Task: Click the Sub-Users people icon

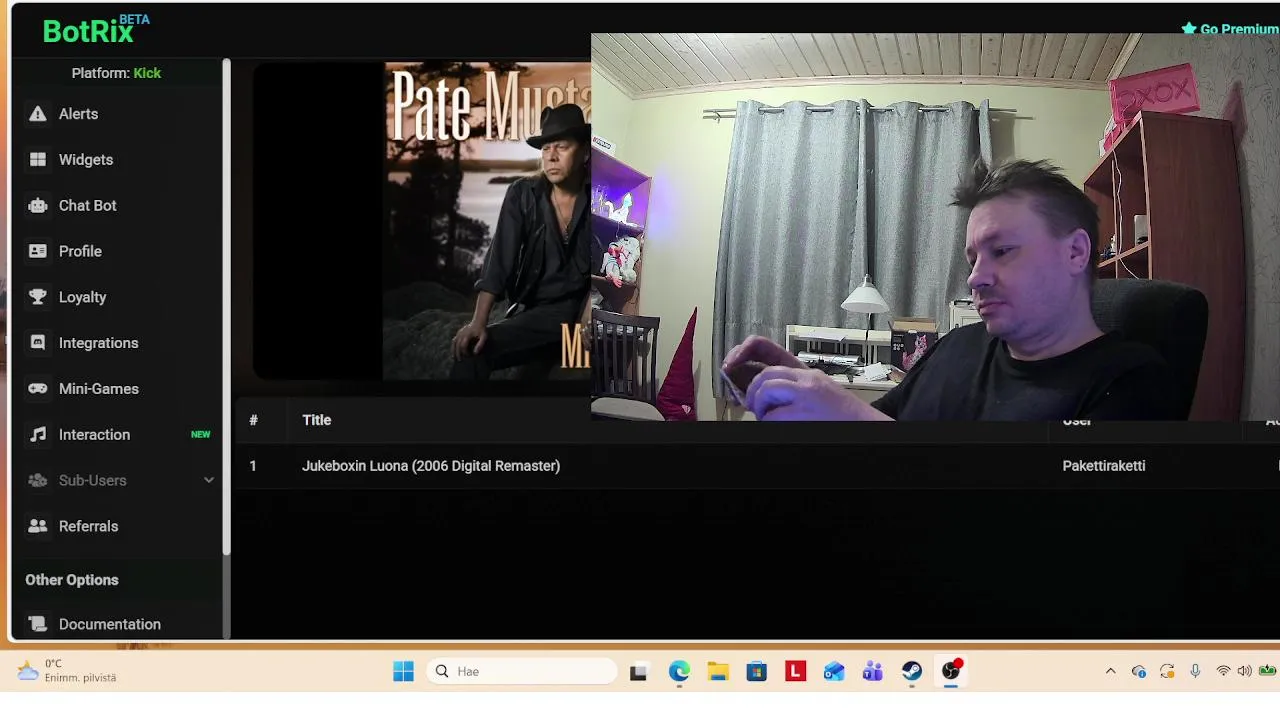Action: tap(38, 481)
